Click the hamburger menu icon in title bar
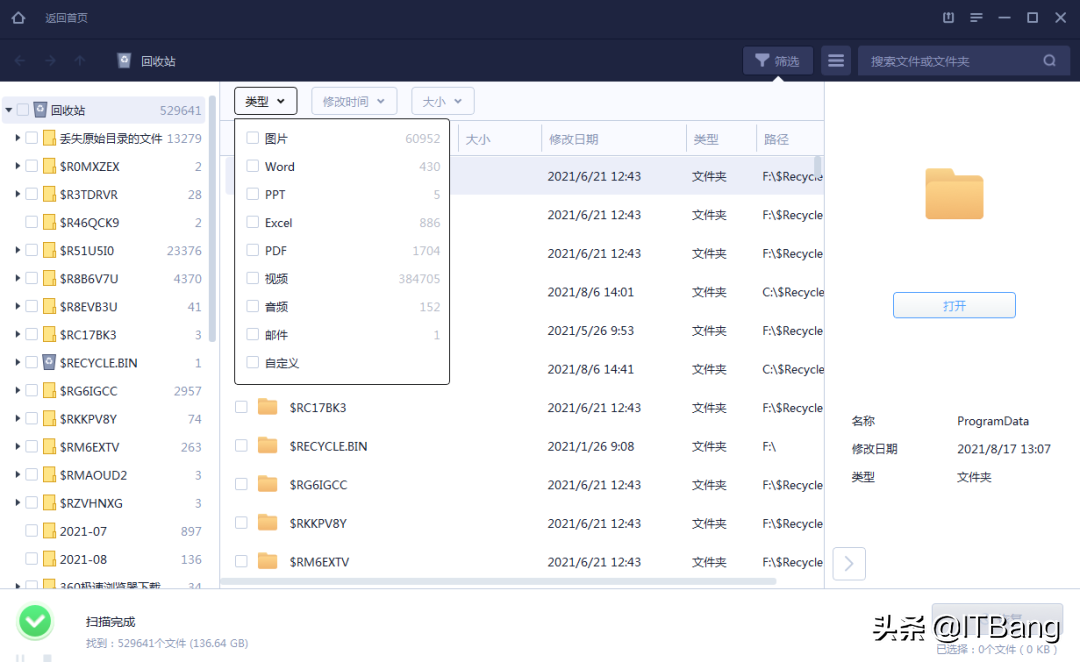 click(x=976, y=18)
